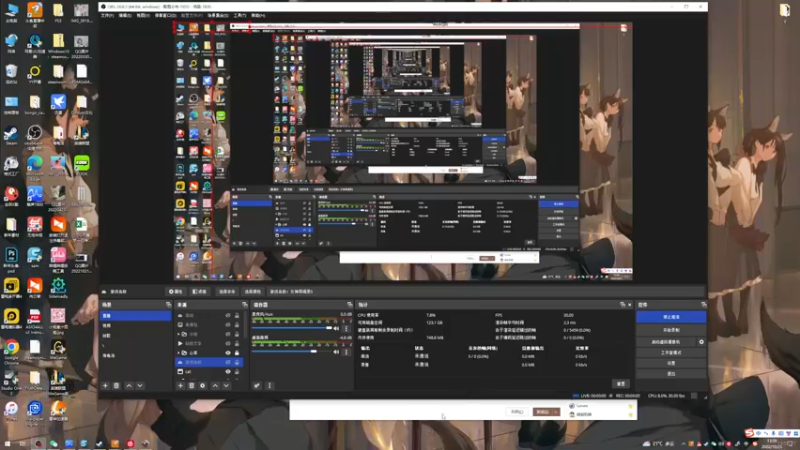This screenshot has height=450, width=800.
Task: Add a new source with the plus icon
Action: coord(180,386)
